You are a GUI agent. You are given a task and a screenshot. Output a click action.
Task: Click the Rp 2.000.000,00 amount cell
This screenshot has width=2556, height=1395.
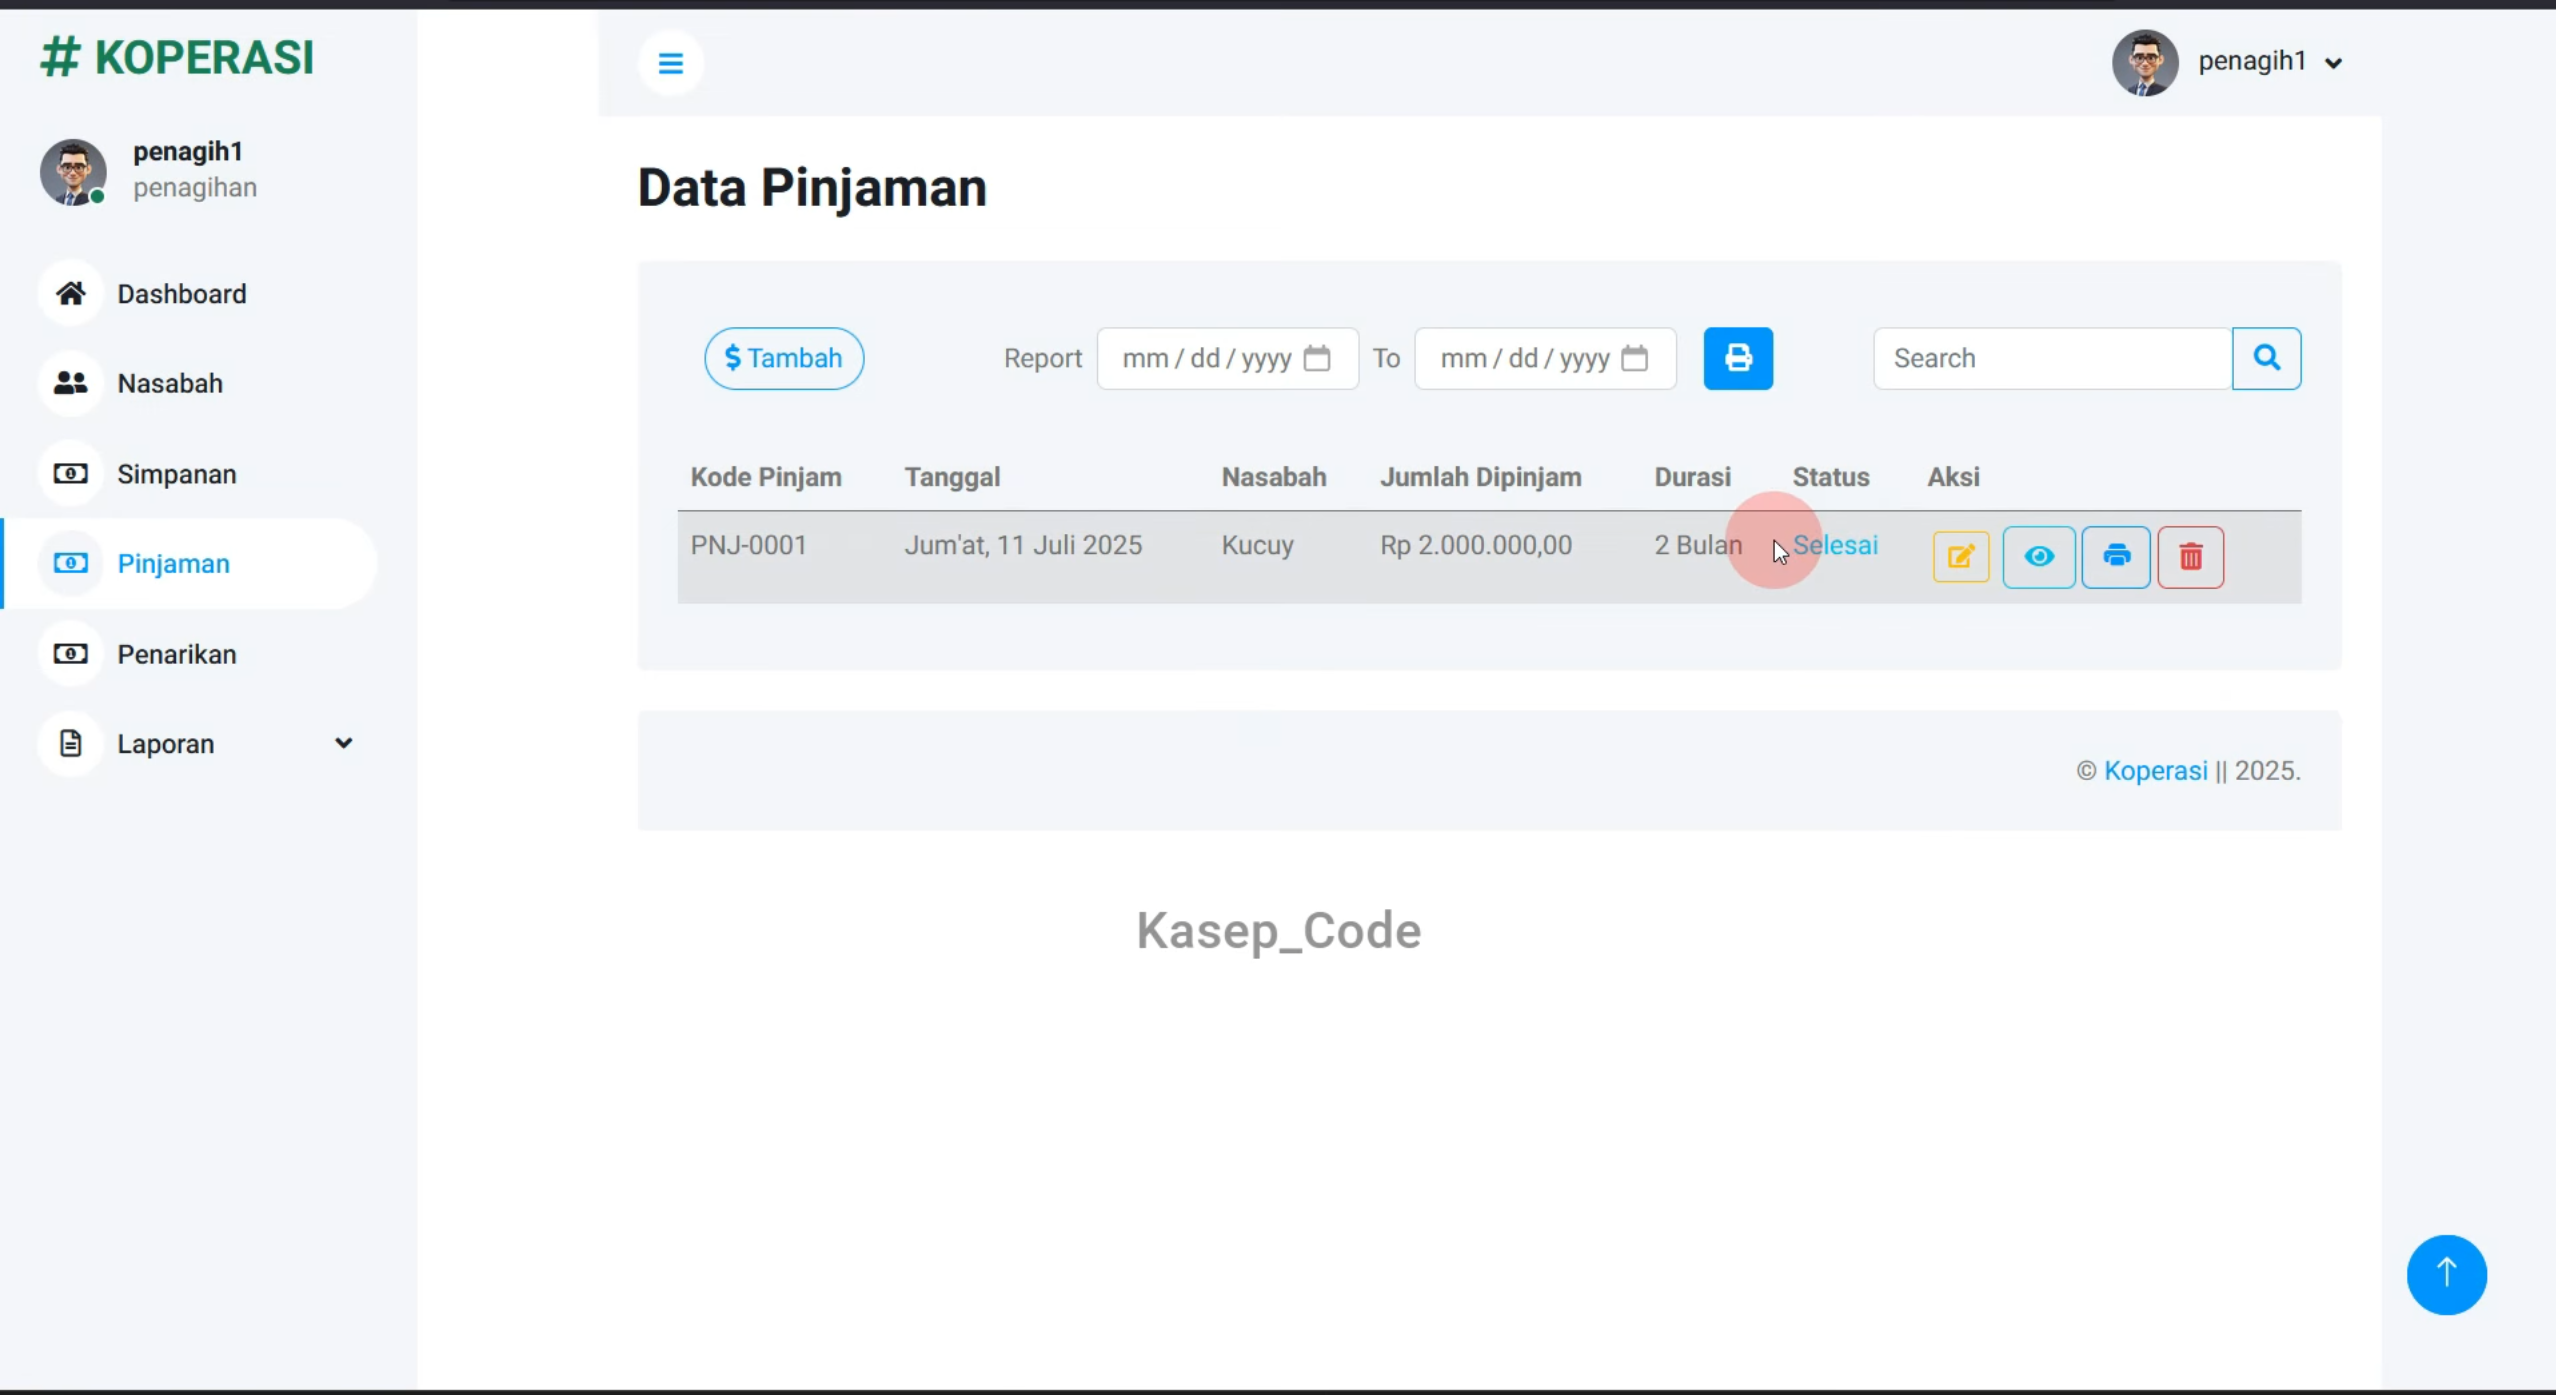coord(1475,545)
